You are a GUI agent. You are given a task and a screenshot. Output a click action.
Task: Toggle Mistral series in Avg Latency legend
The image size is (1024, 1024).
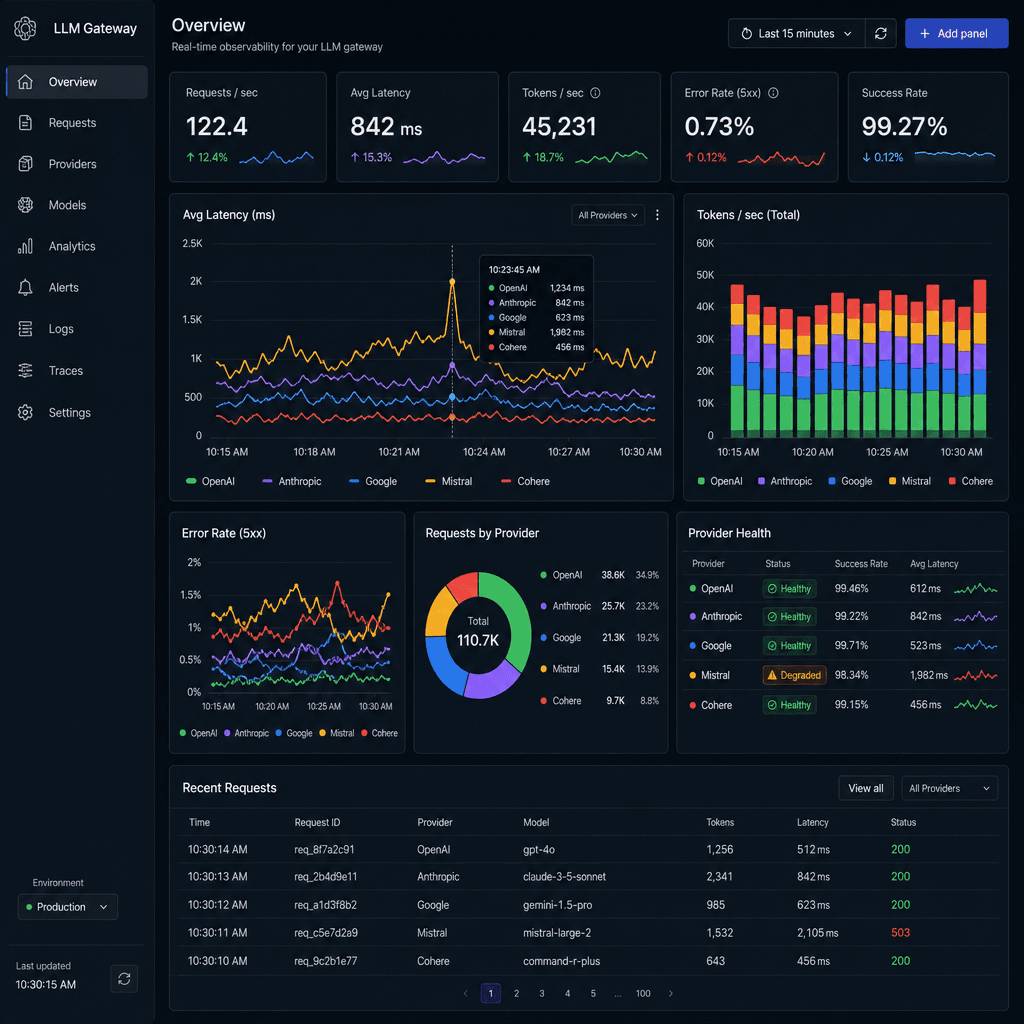448,481
